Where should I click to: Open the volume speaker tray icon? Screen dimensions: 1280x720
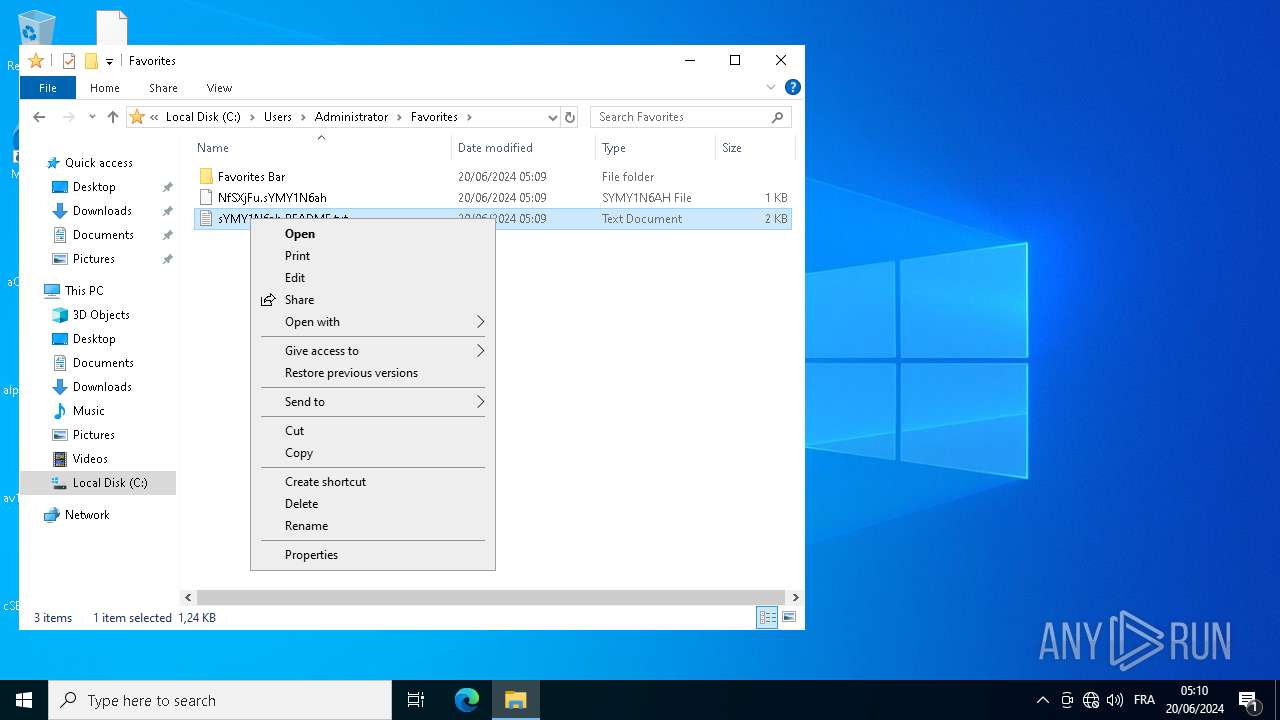point(1115,700)
